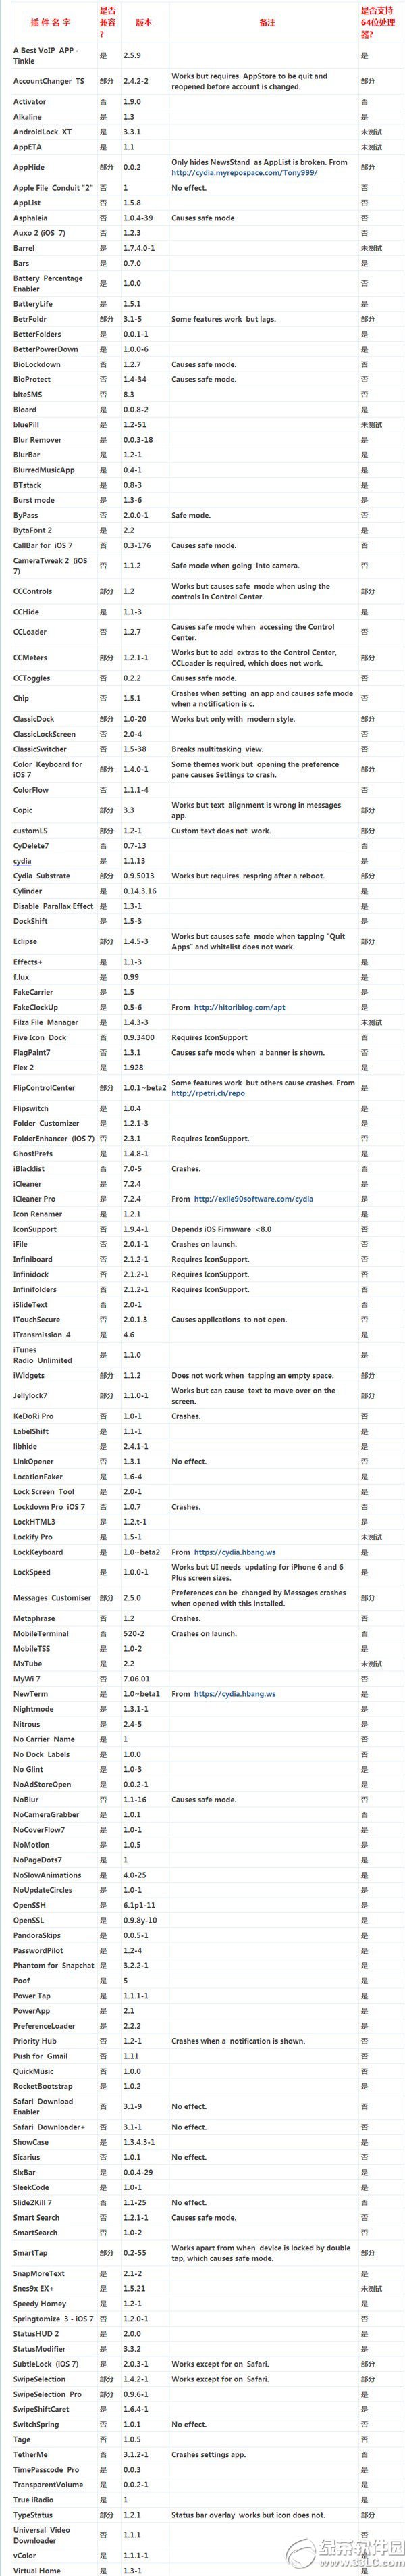
Task: Click the Cydia Substrate name cell
Action: pos(42,876)
